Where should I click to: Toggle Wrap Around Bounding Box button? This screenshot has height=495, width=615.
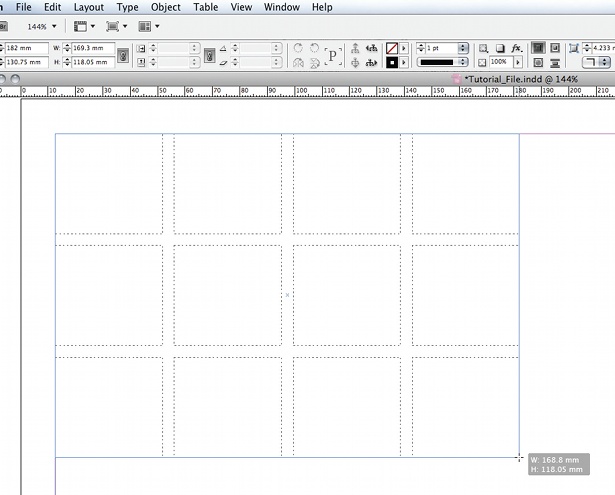coord(555,48)
